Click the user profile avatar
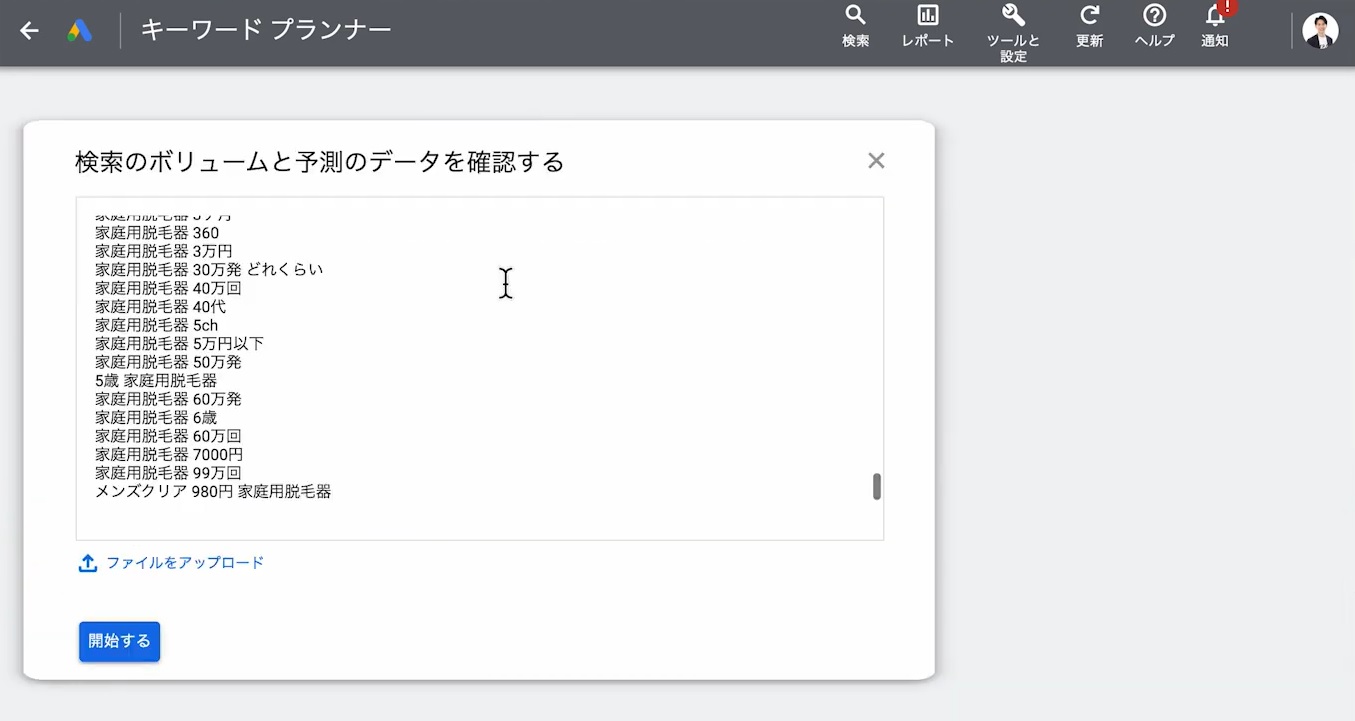The width and height of the screenshot is (1355, 721). click(x=1320, y=31)
